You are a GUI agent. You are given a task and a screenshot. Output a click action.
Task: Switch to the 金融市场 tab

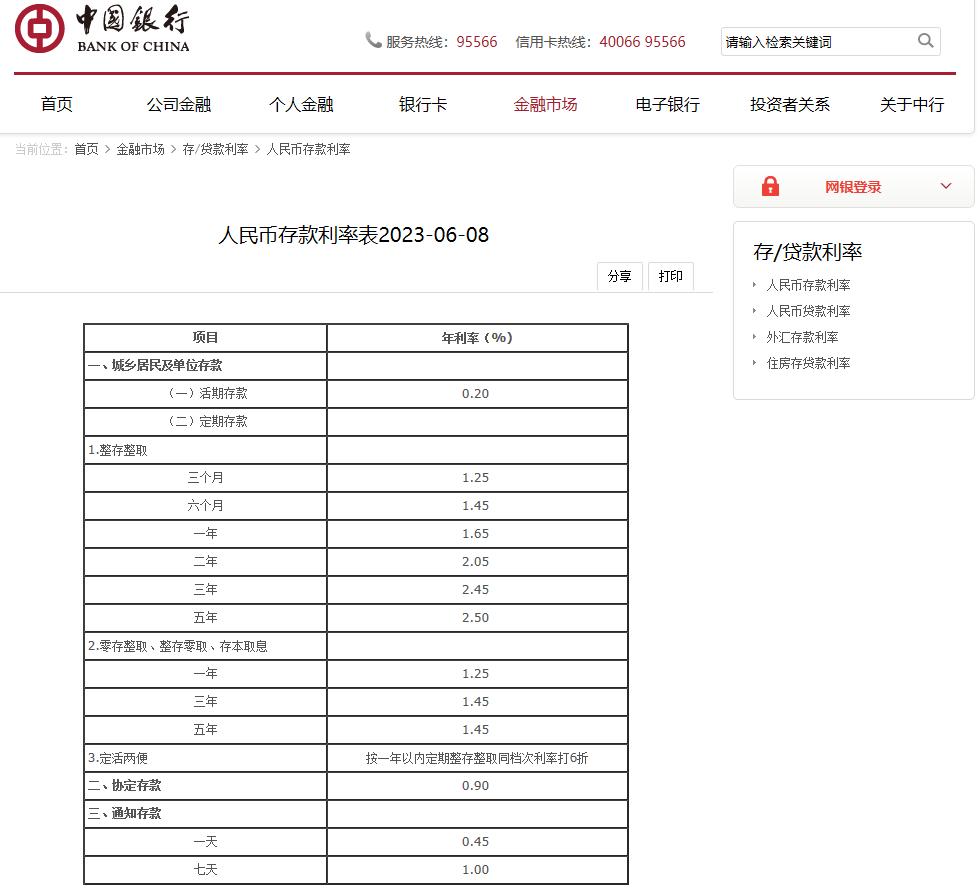coord(545,104)
